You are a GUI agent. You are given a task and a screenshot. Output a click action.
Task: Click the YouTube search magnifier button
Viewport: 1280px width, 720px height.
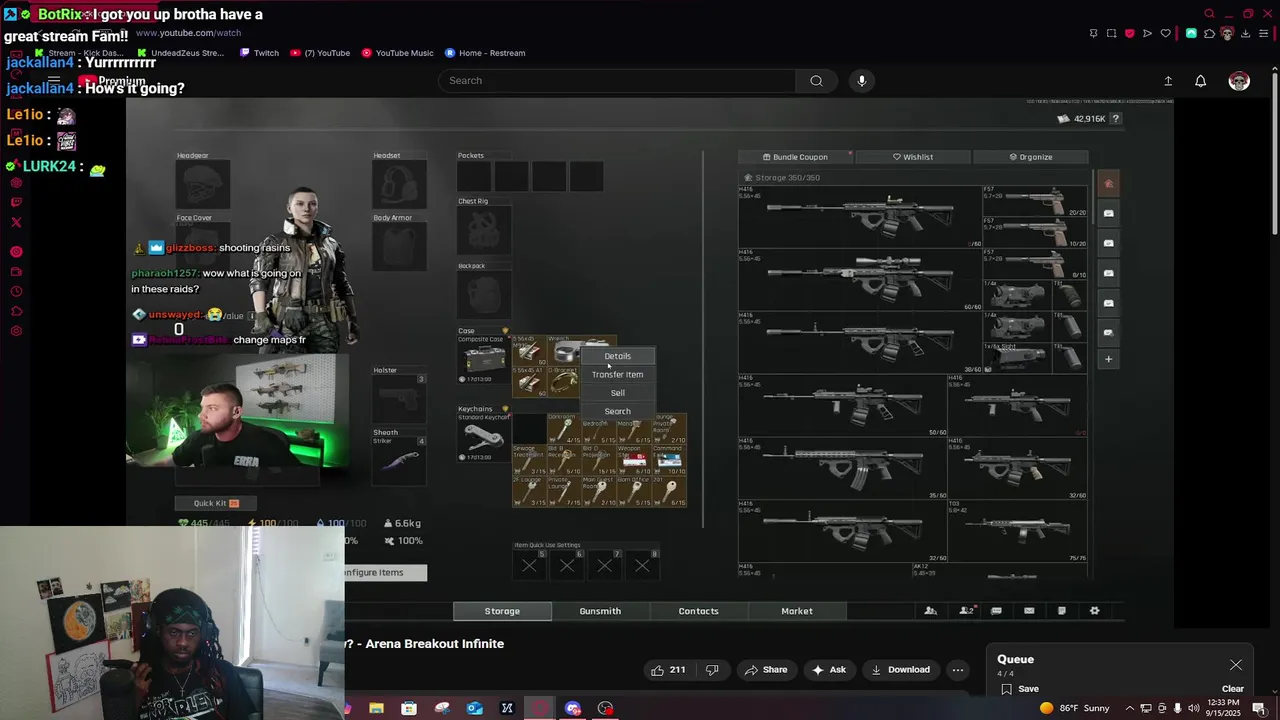click(816, 81)
